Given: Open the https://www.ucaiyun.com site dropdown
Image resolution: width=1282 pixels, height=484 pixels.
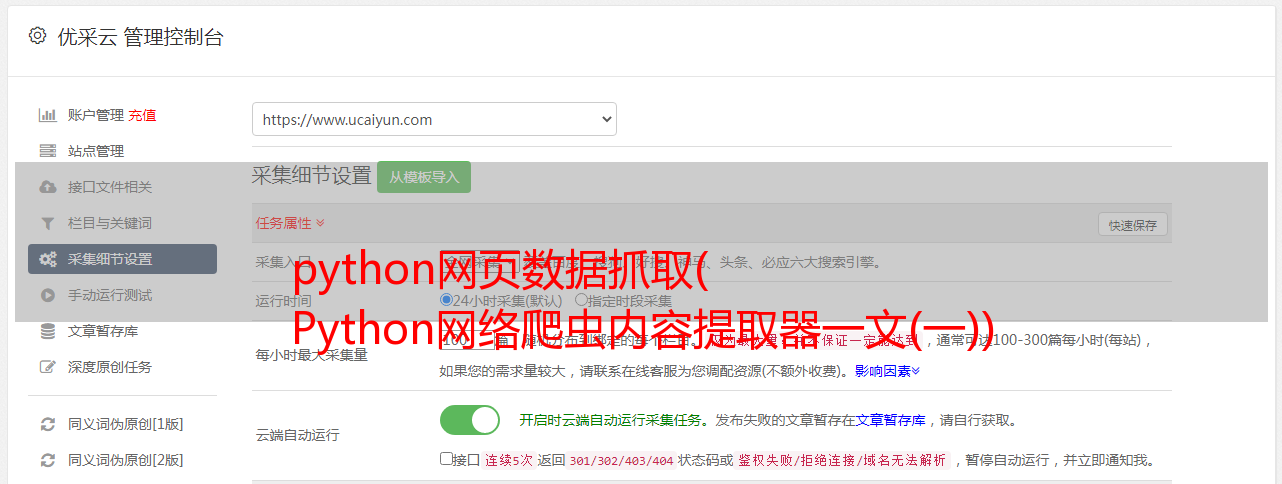Looking at the screenshot, I should 434,119.
